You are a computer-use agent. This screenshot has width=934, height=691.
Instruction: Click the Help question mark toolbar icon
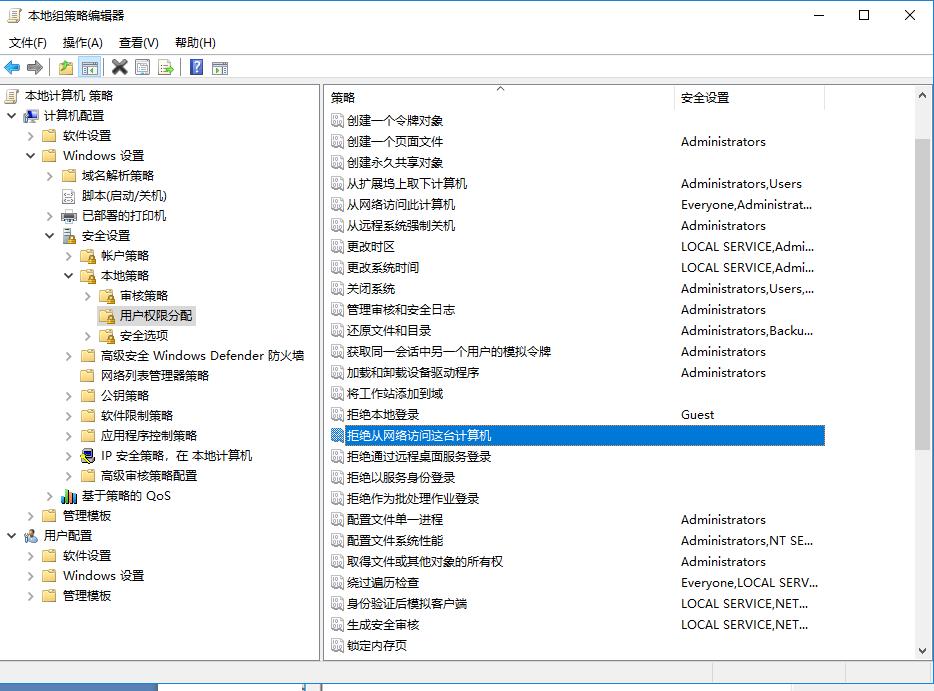(195, 66)
